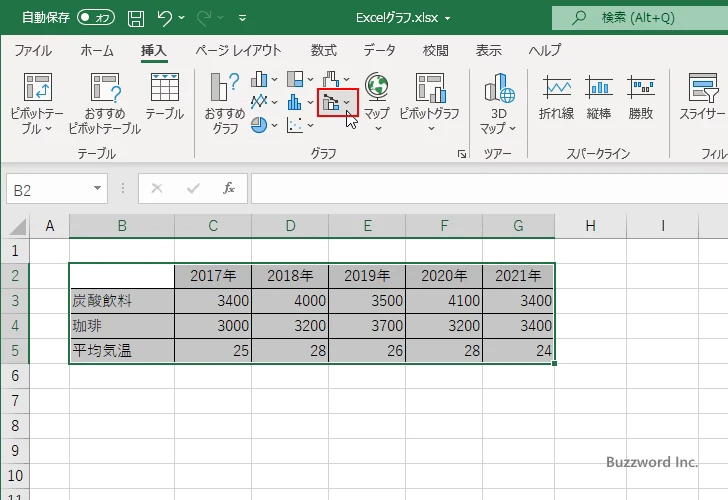728x500 pixels.
Task: Click cell containing 平均気温
Action: (x=122, y=351)
